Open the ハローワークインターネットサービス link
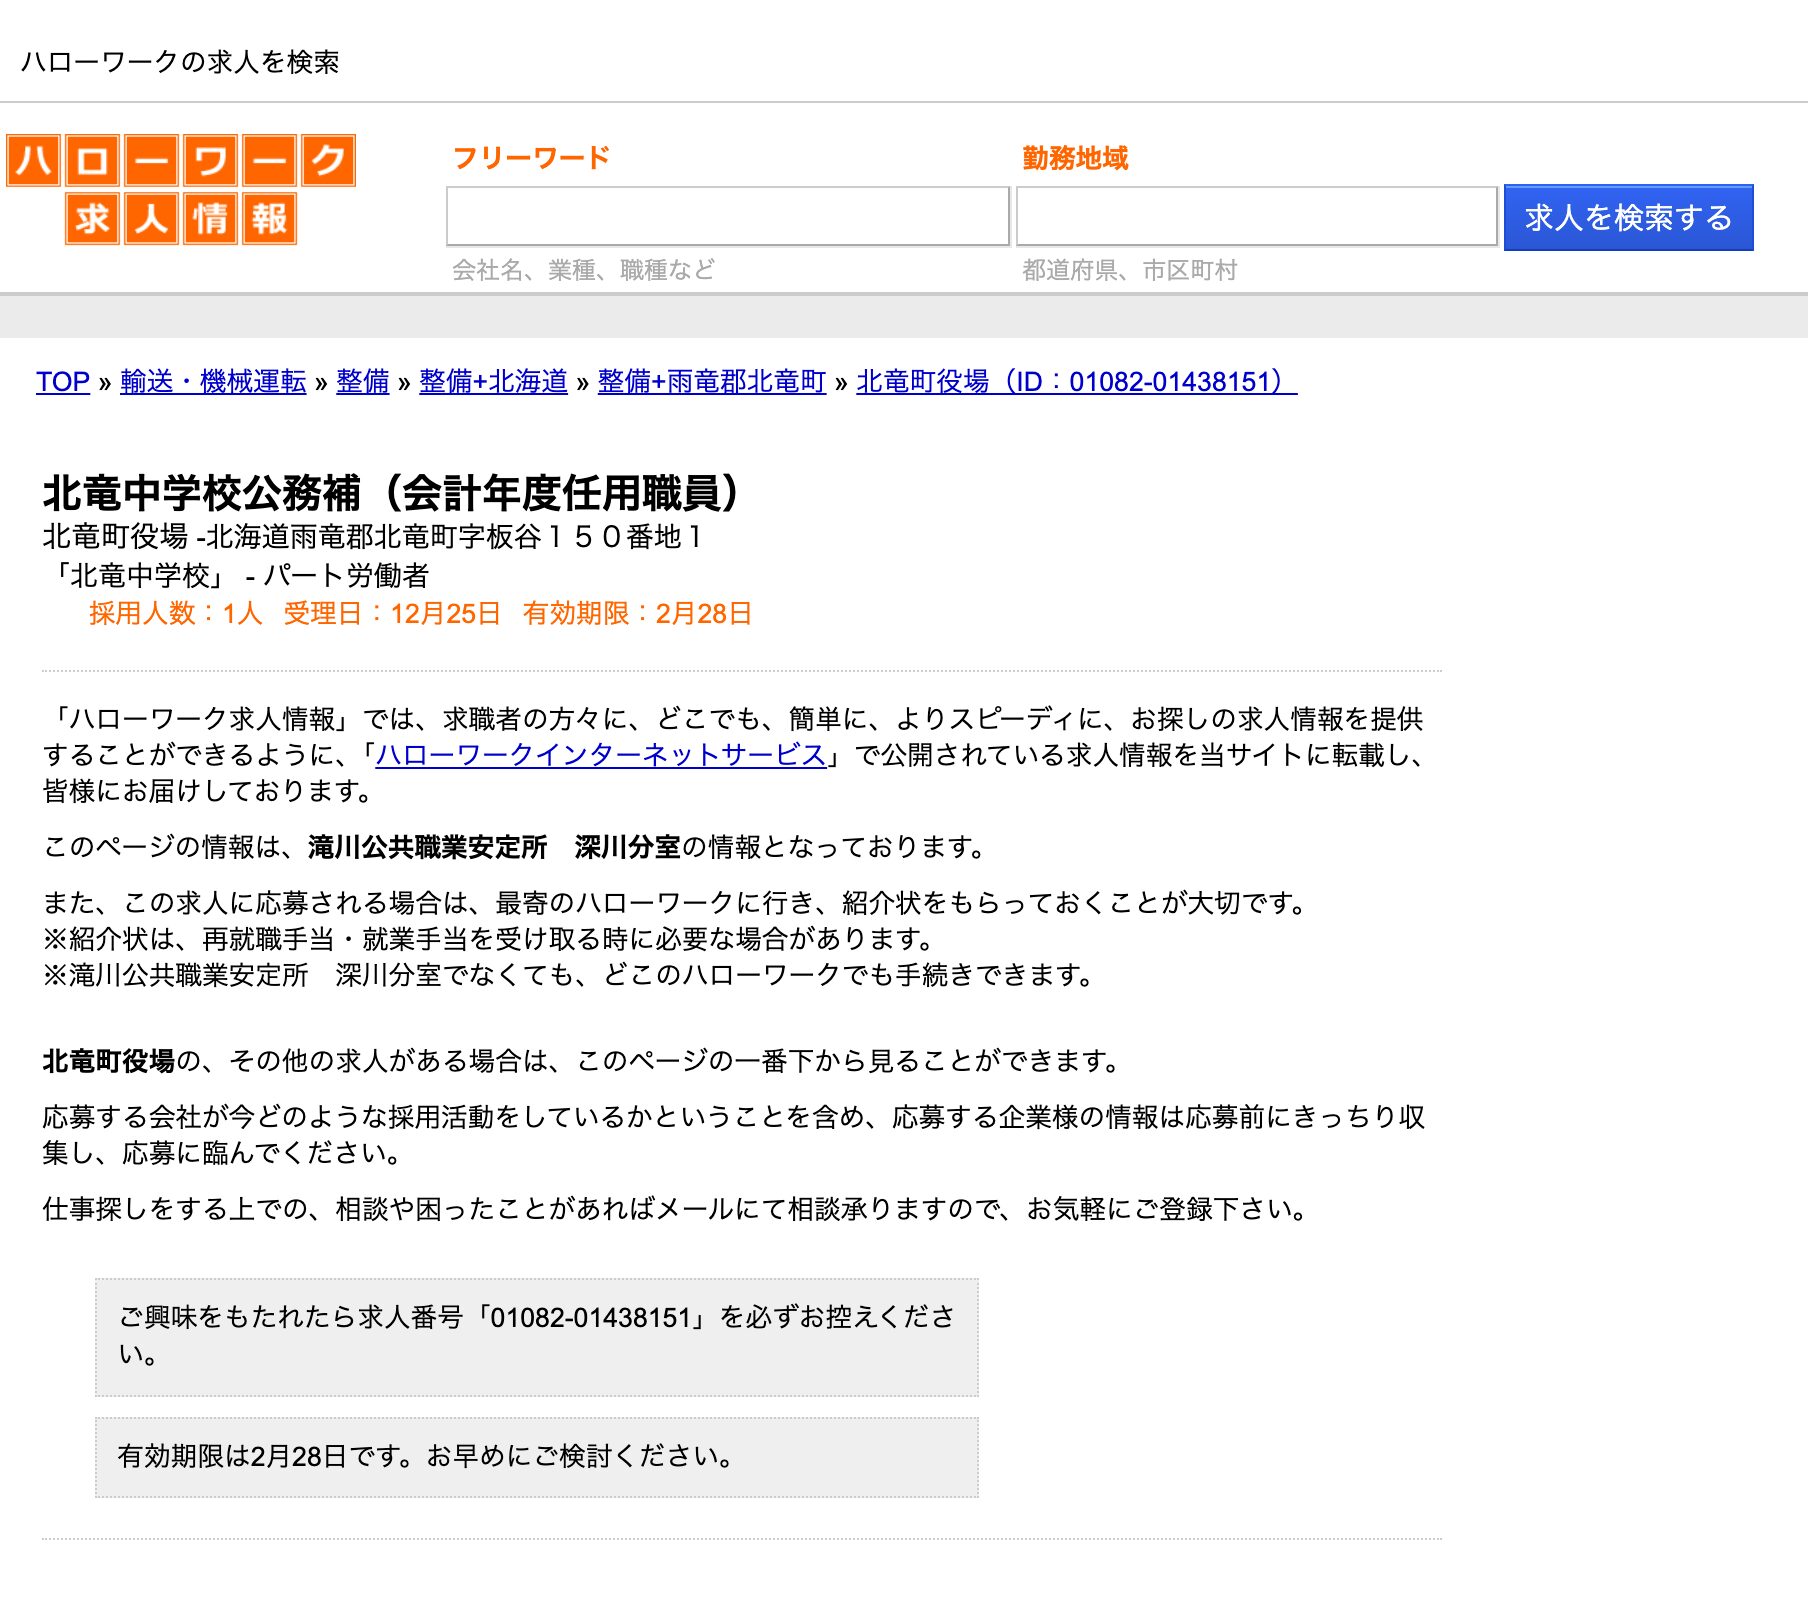This screenshot has width=1808, height=1598. (600, 755)
